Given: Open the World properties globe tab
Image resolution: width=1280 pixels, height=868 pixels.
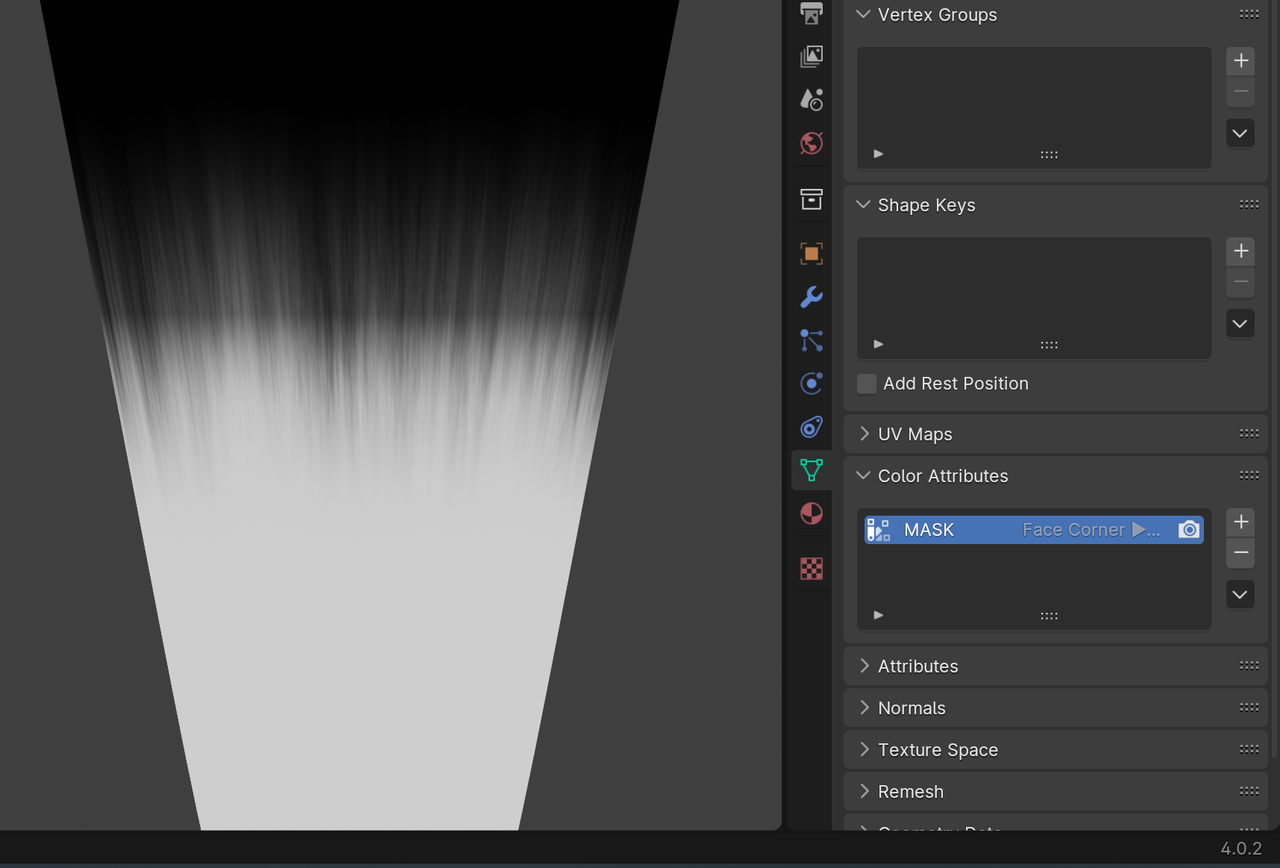Looking at the screenshot, I should [811, 143].
